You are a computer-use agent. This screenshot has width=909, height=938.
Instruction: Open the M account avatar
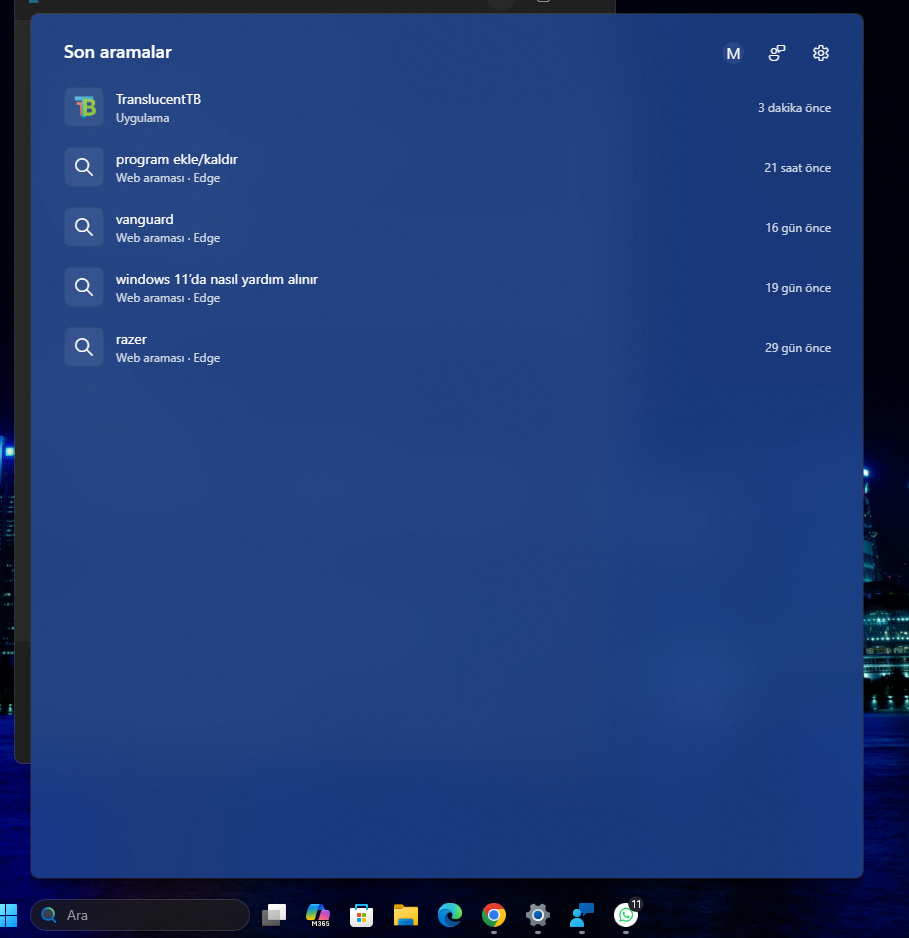[733, 53]
